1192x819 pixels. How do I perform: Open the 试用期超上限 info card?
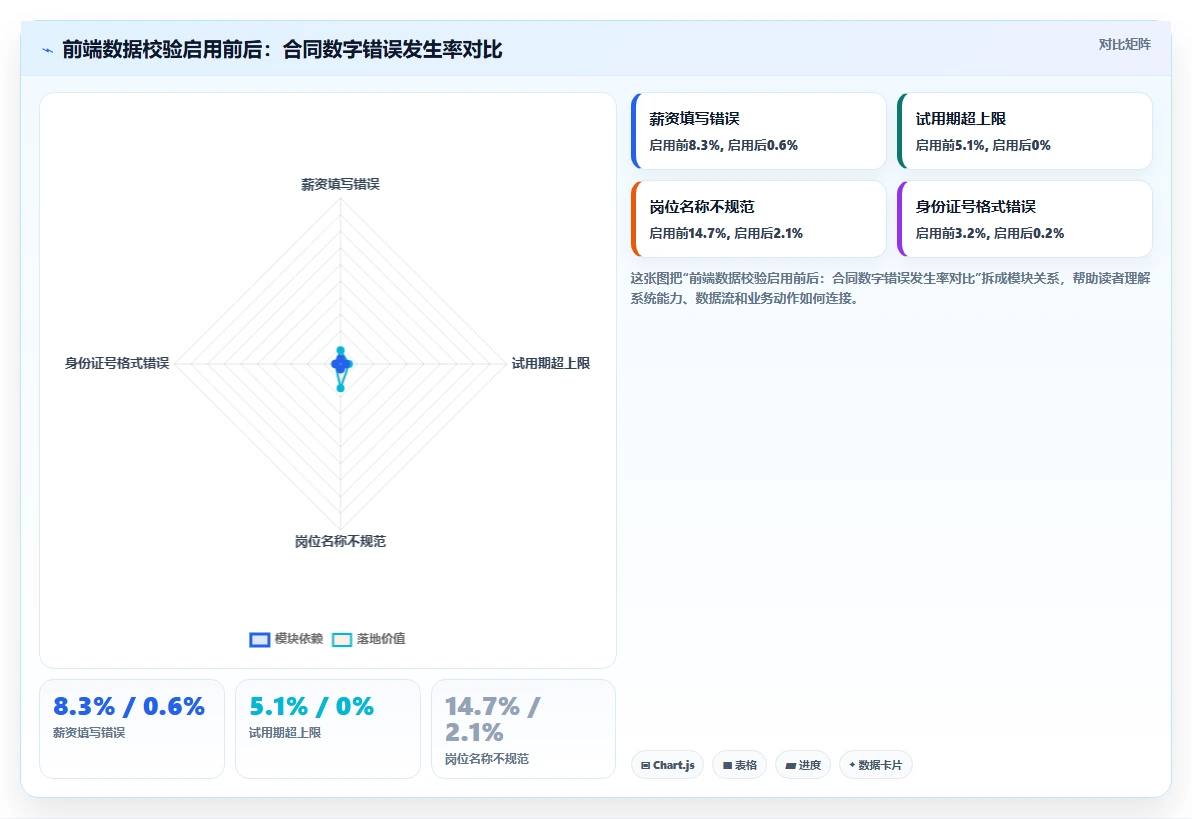click(x=1025, y=131)
